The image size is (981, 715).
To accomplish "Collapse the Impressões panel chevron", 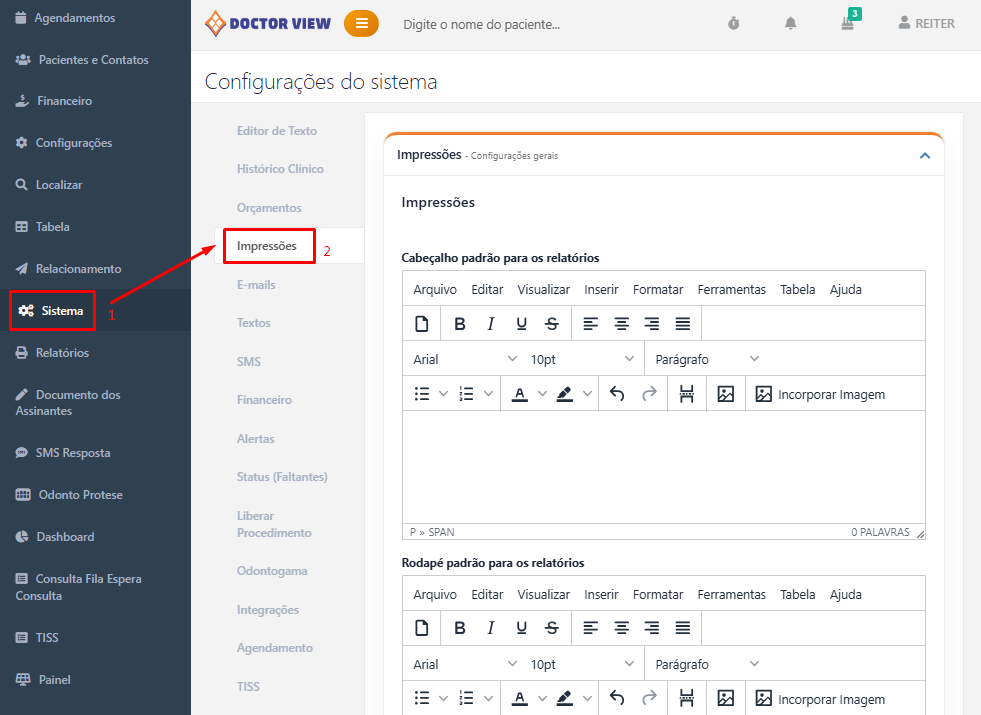I will (x=925, y=155).
